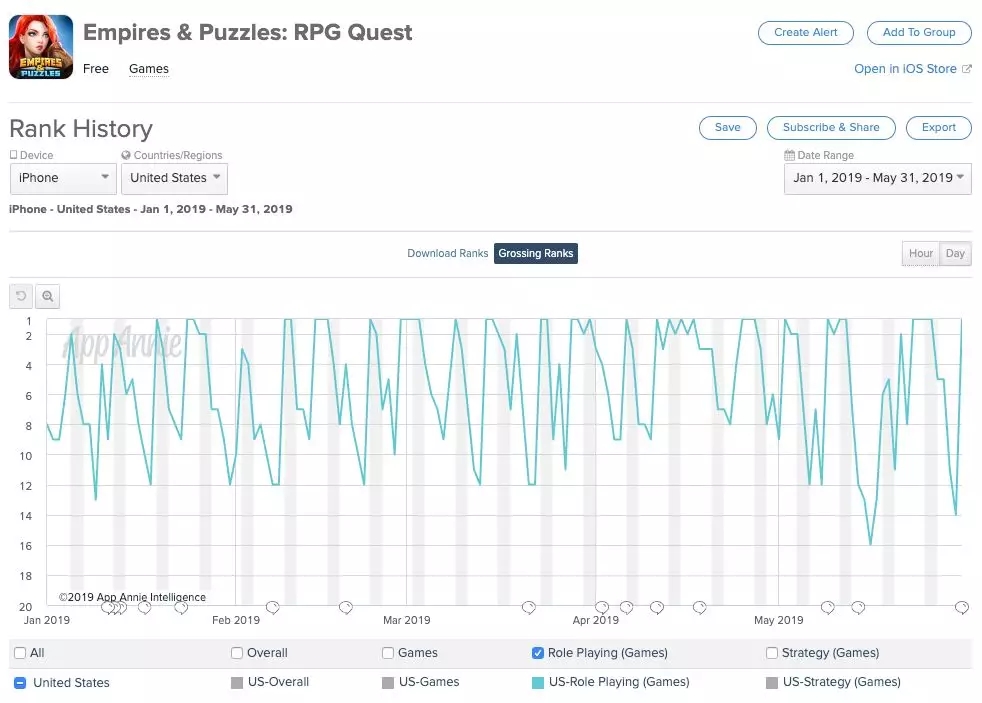Click the Empires & Puzzles app icon

41,47
